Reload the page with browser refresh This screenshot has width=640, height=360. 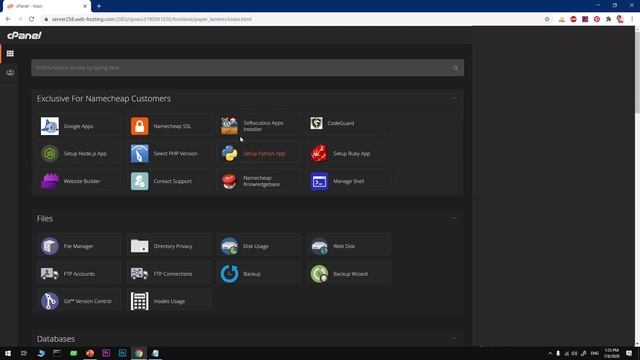(31, 19)
